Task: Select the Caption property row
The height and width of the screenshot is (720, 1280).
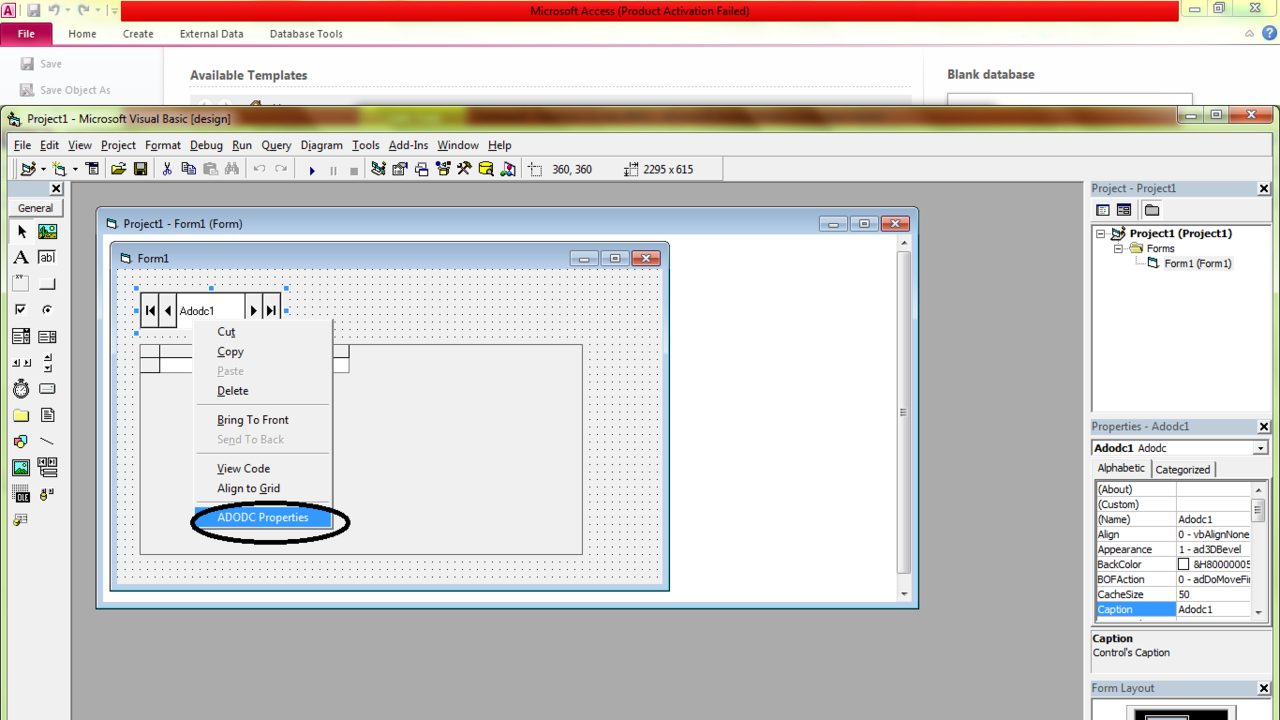Action: coord(1173,609)
